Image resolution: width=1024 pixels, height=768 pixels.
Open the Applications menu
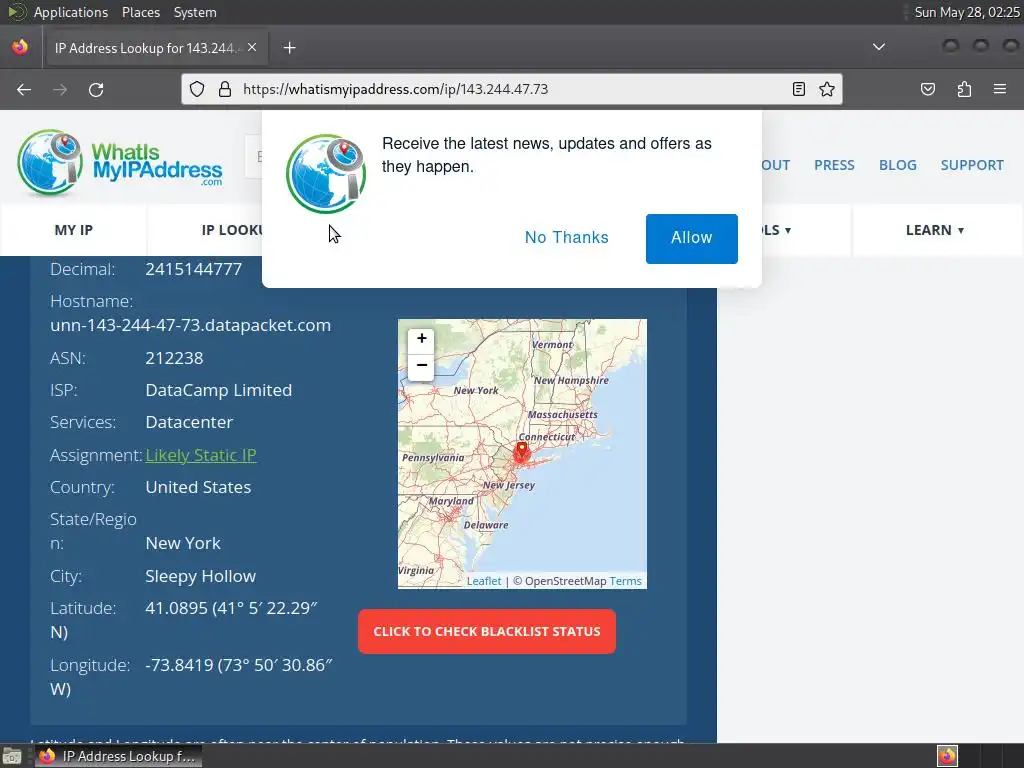pyautogui.click(x=71, y=12)
